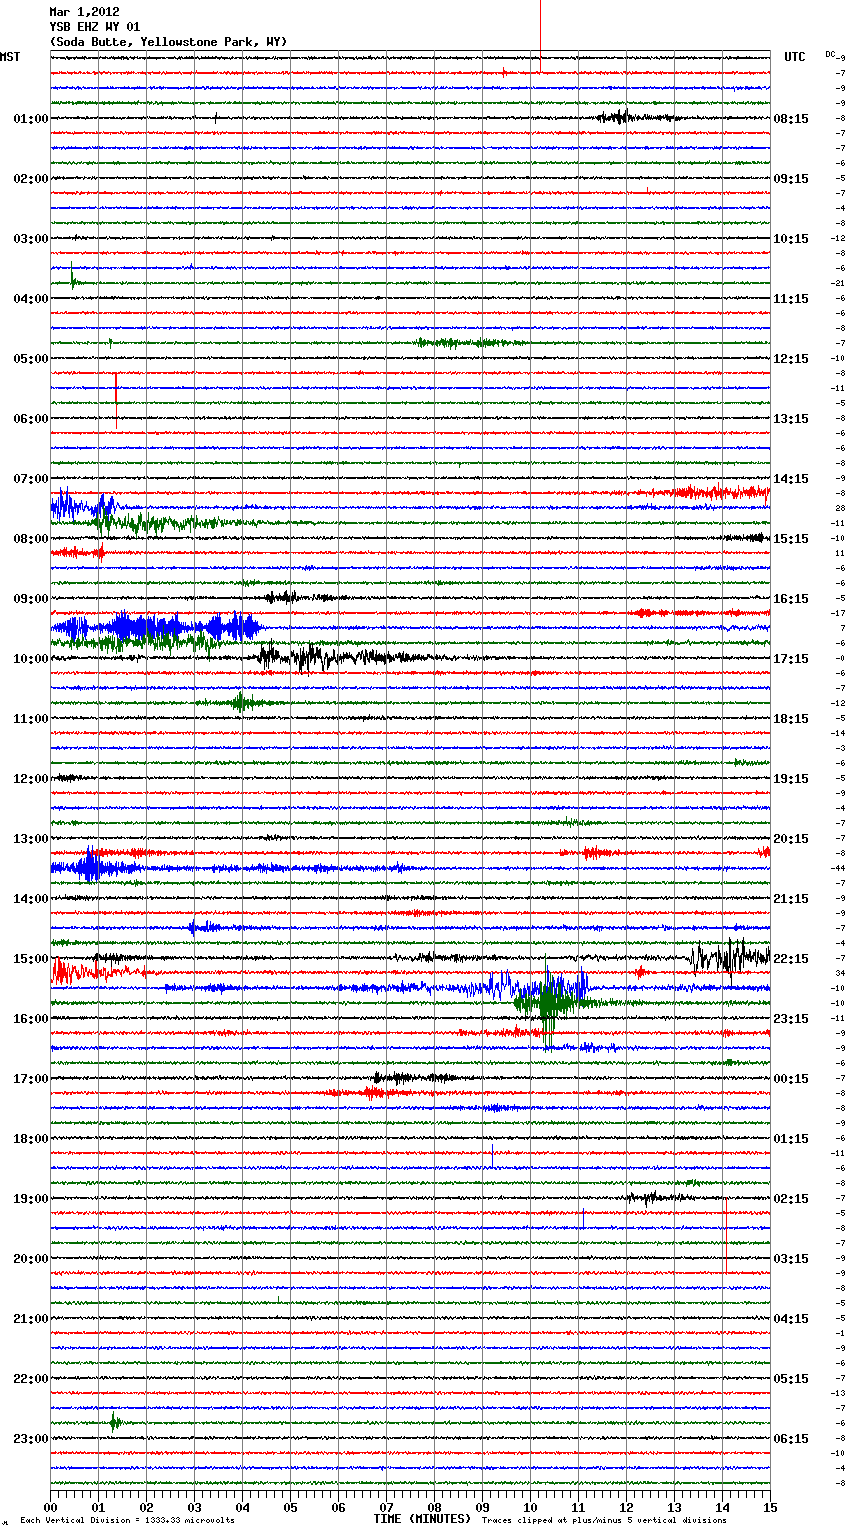Click the '21:15' UTC row label
Viewport: 850px width, 1534px height.
point(791,899)
